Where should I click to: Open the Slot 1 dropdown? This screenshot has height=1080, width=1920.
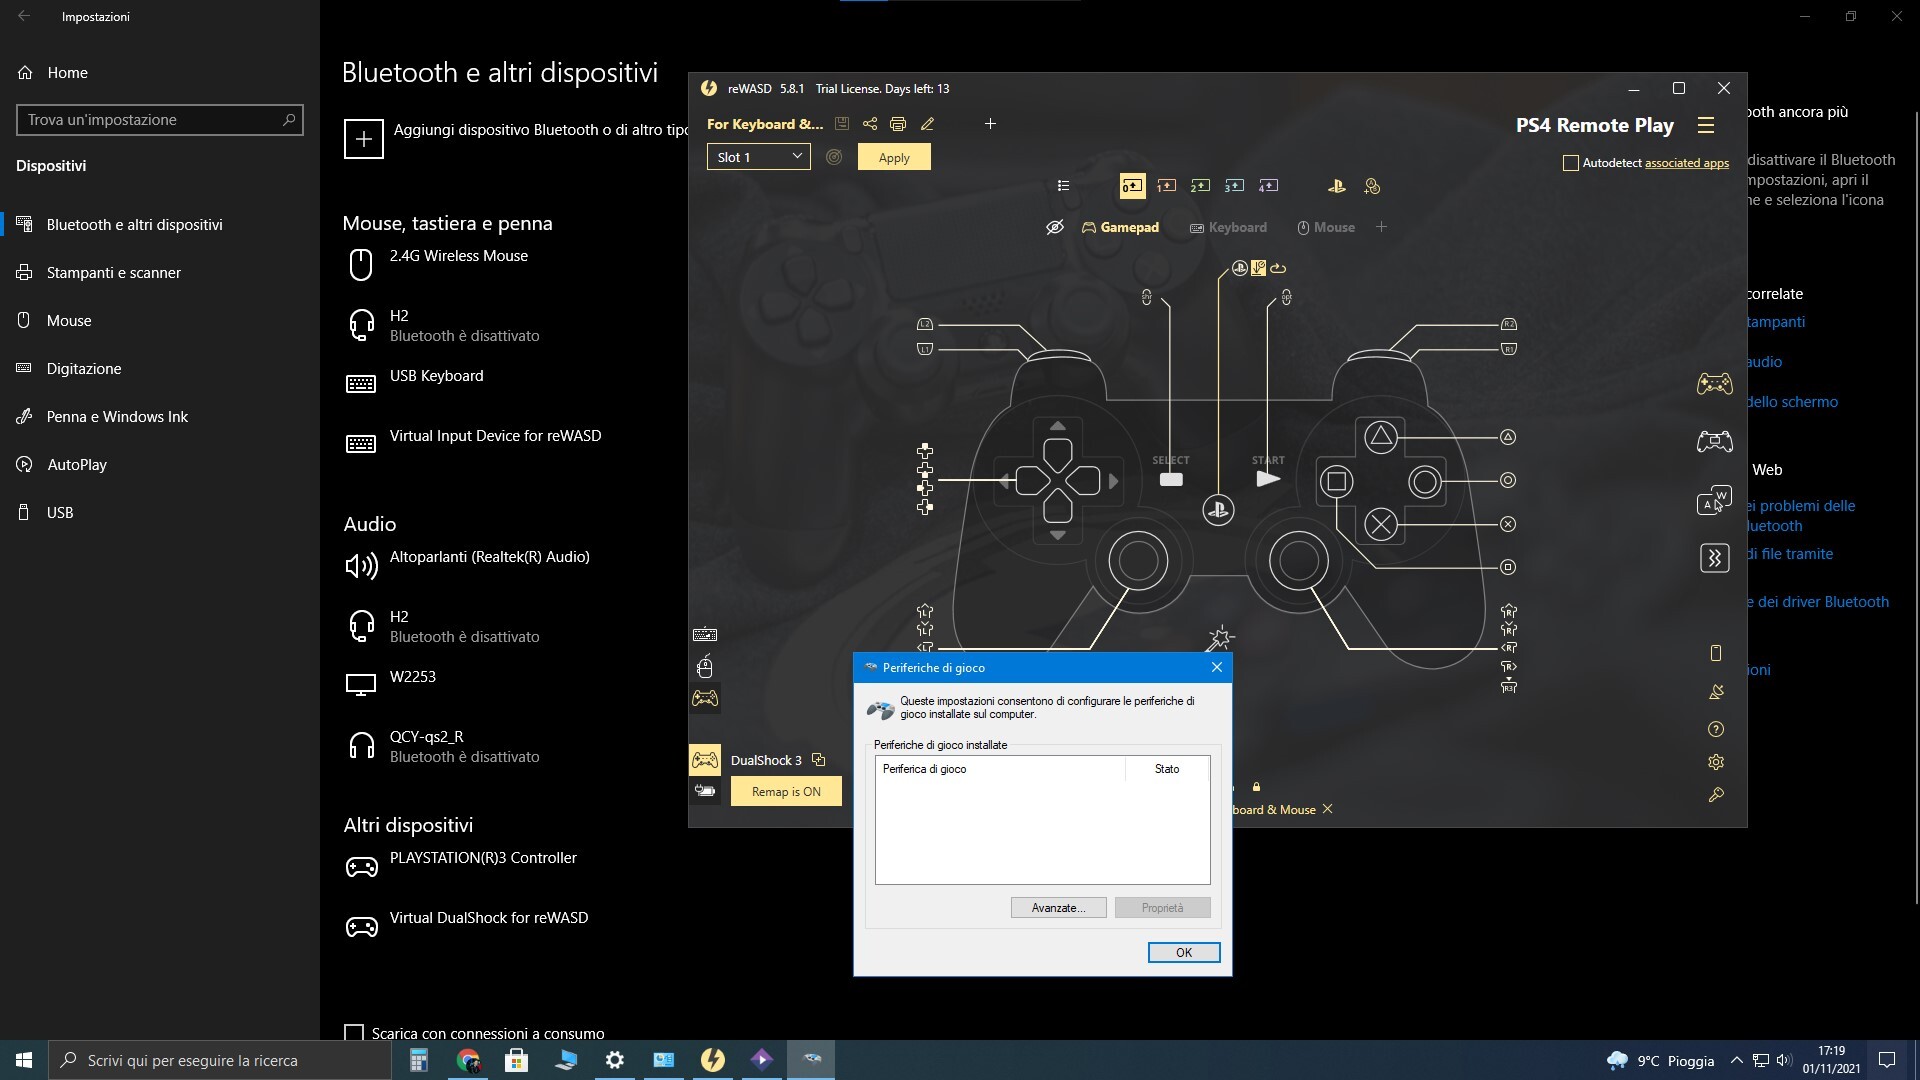[x=758, y=157]
